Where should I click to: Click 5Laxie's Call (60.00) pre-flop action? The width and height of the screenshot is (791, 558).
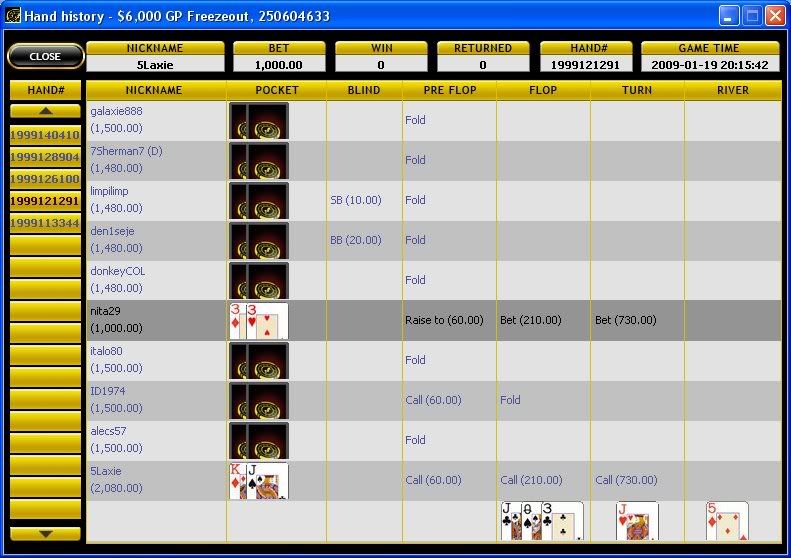point(433,480)
